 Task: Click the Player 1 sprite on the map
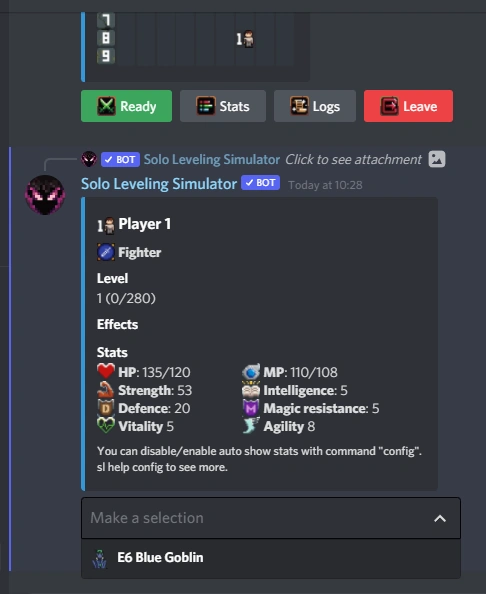pos(248,39)
